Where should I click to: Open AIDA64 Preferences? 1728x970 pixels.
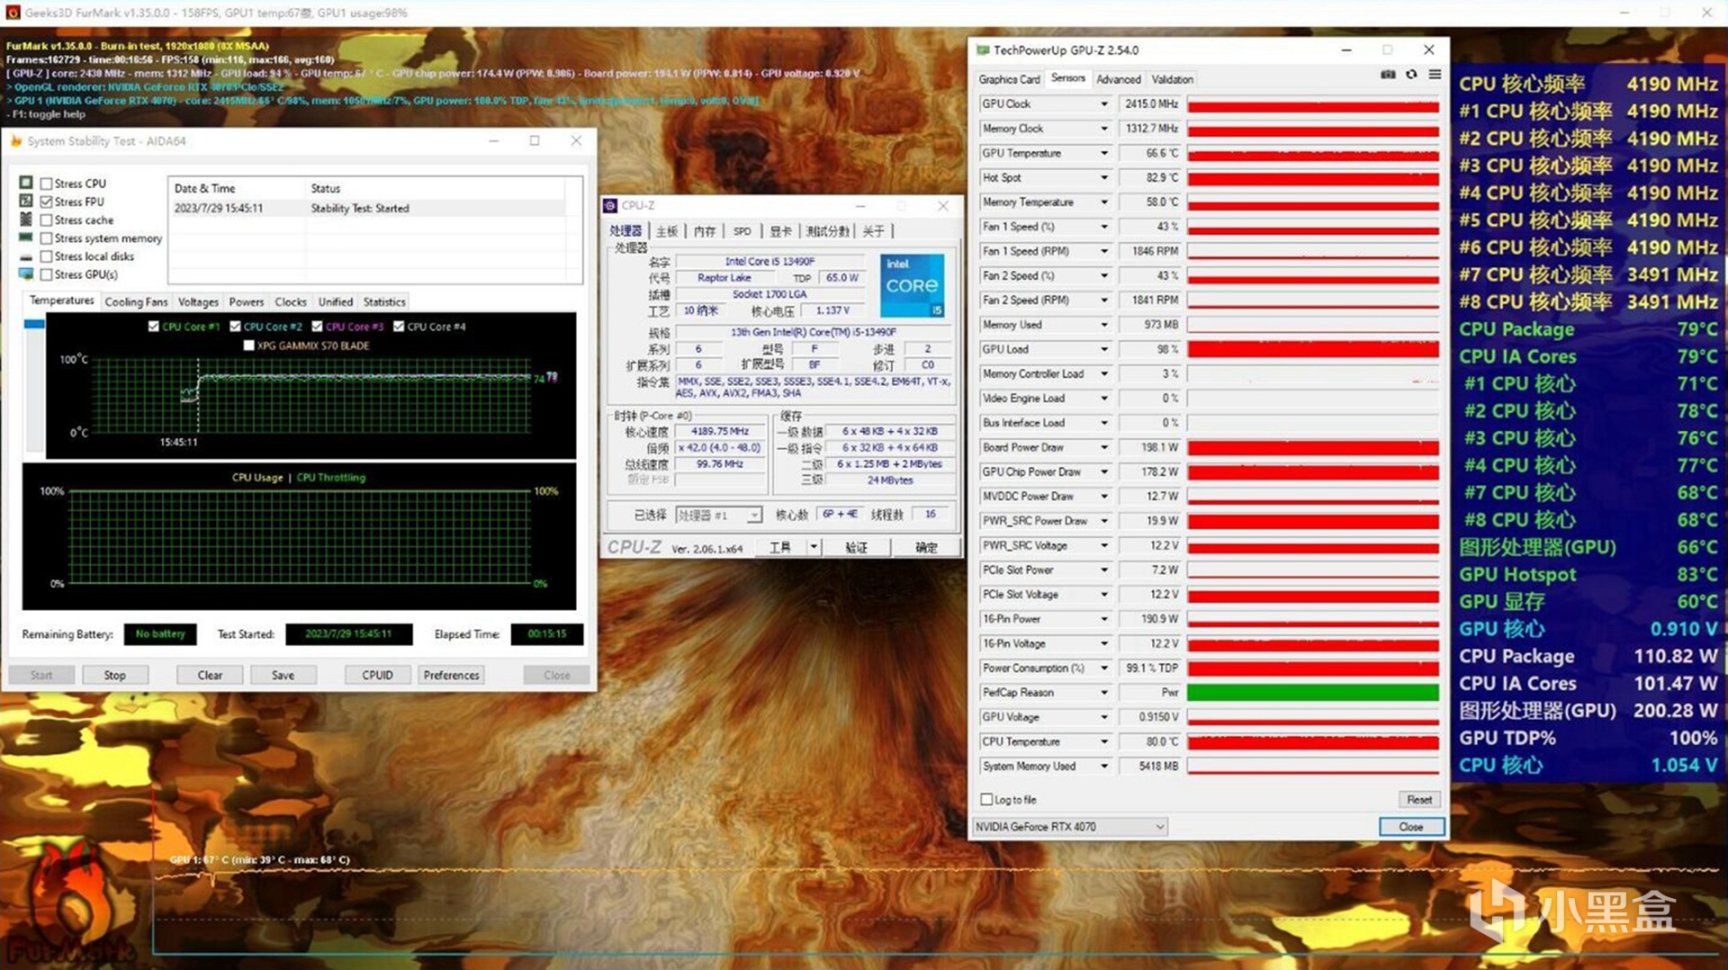pos(451,675)
